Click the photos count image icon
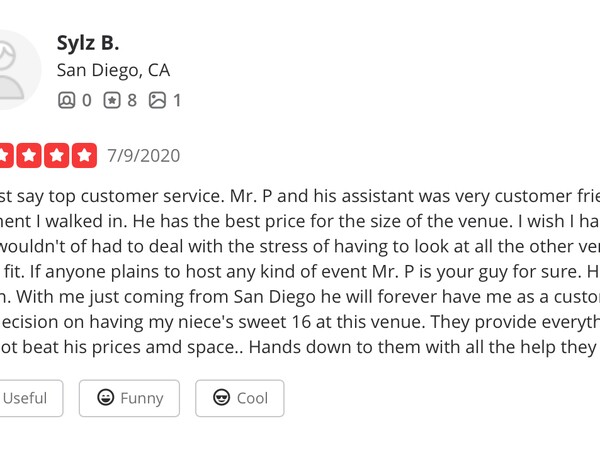This screenshot has width=600, height=450. click(x=157, y=100)
